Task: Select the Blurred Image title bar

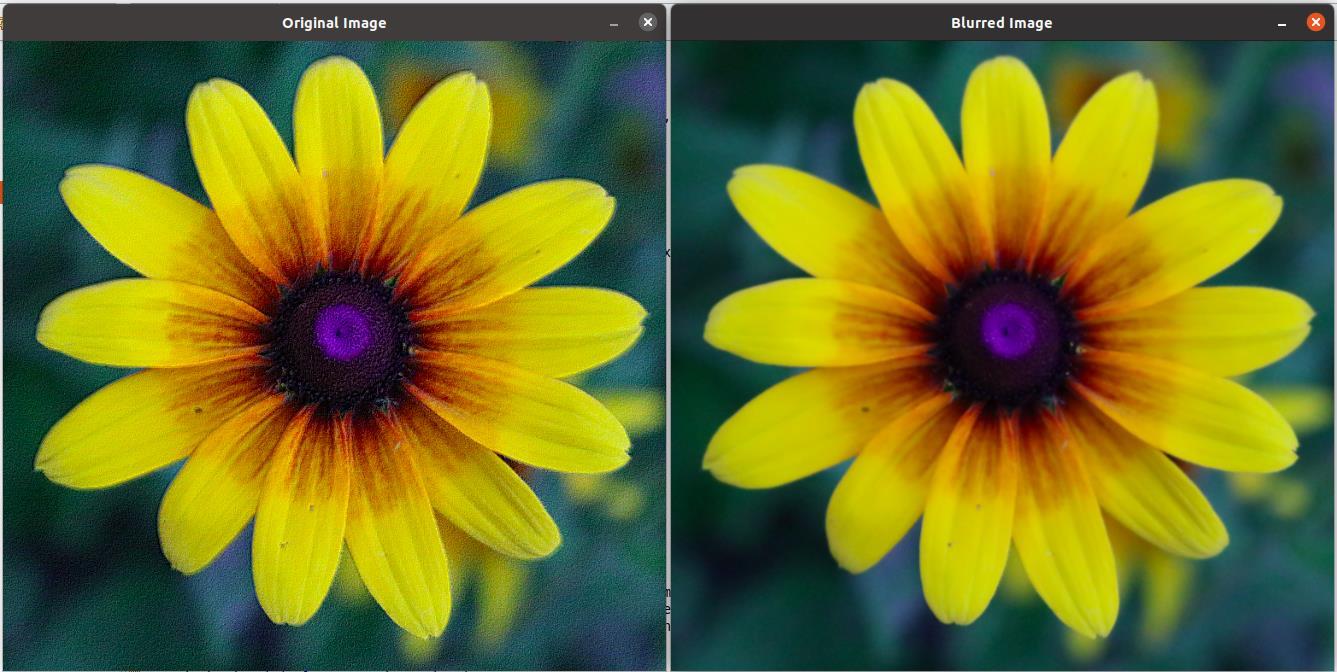Action: pos(1002,22)
